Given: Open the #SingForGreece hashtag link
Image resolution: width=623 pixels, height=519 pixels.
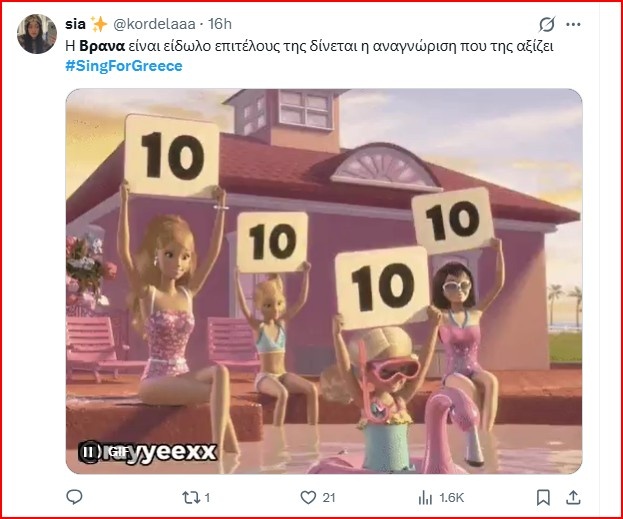Looking at the screenshot, I should pyautogui.click(x=124, y=66).
